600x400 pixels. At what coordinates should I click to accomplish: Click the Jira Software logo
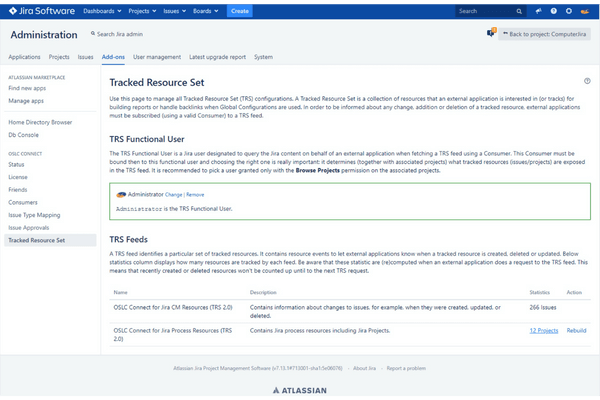tap(42, 11)
